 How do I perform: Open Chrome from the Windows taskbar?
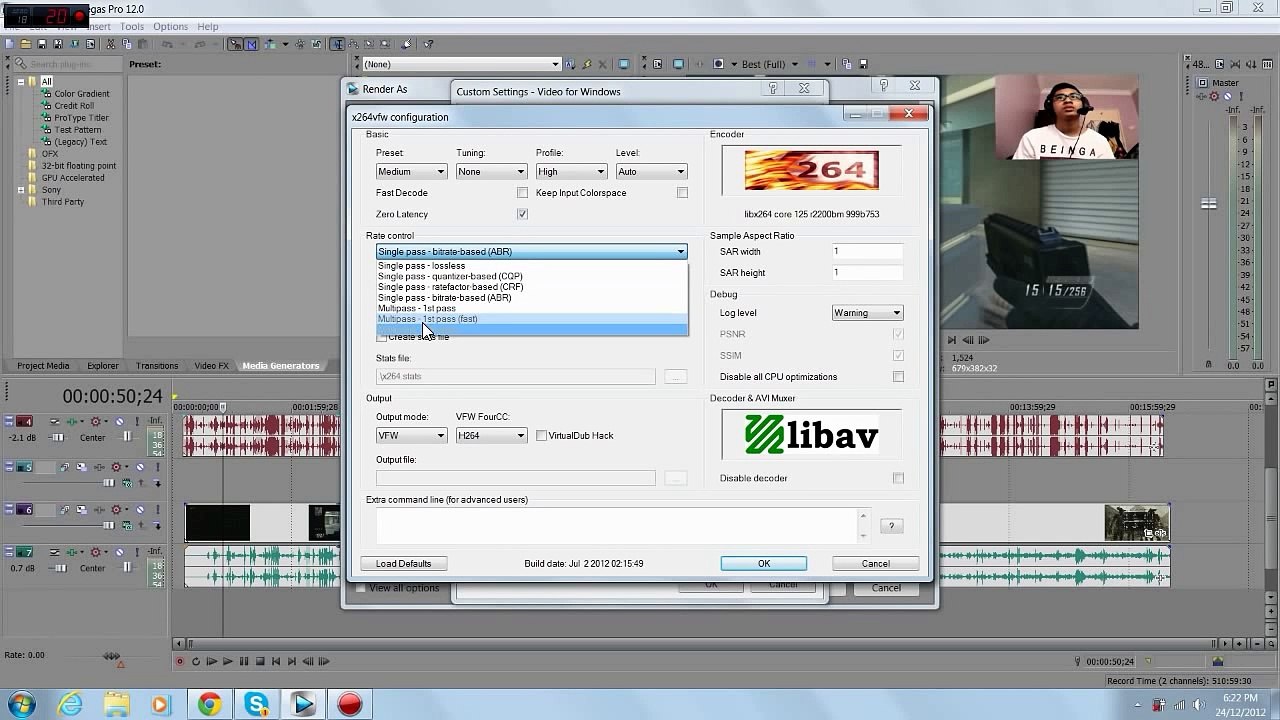pos(209,705)
